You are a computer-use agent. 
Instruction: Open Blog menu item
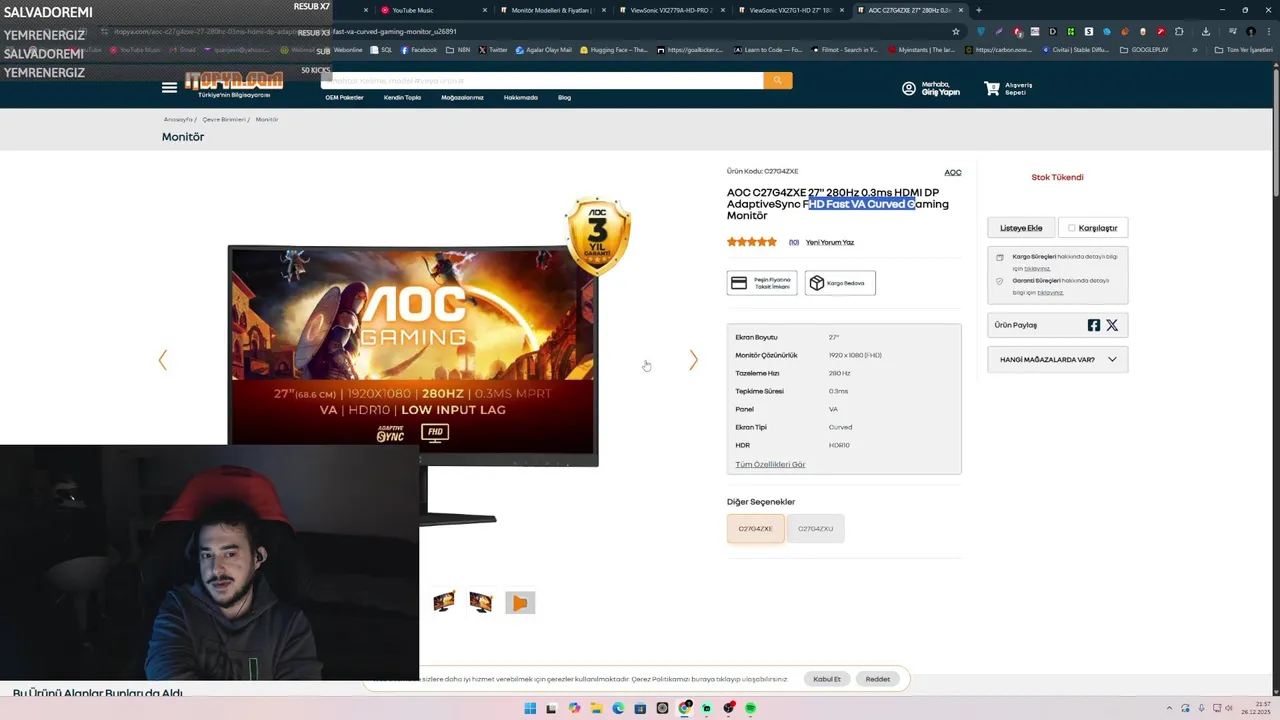[x=564, y=98]
